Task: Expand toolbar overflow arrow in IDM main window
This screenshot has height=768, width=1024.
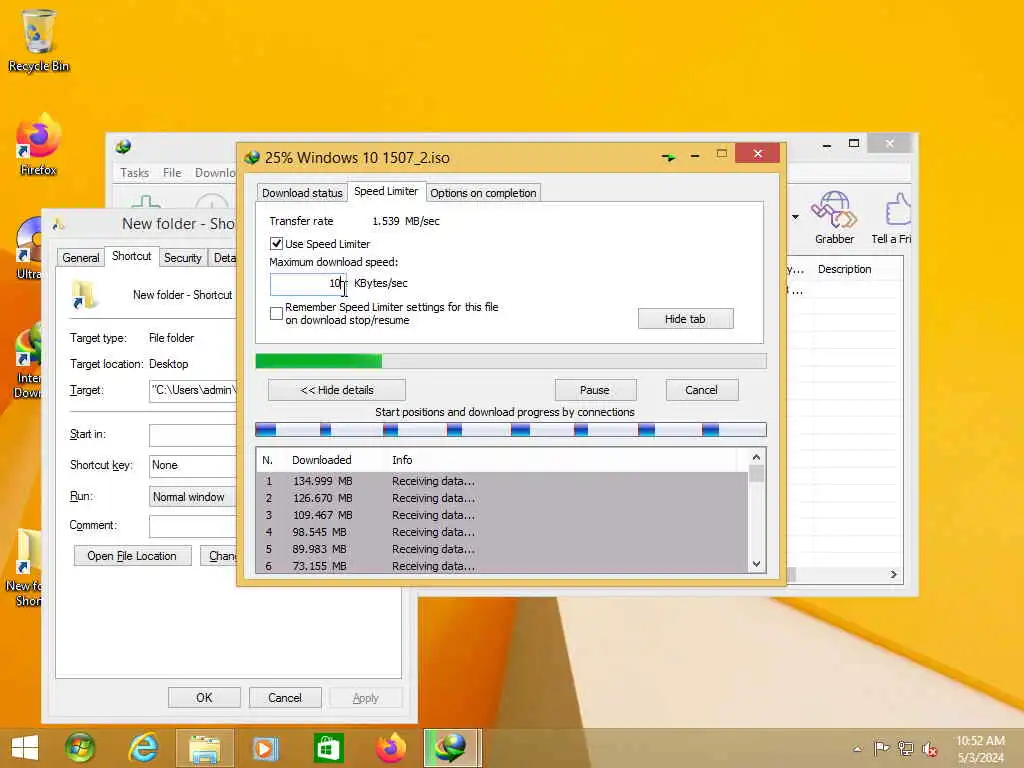Action: [x=795, y=216]
